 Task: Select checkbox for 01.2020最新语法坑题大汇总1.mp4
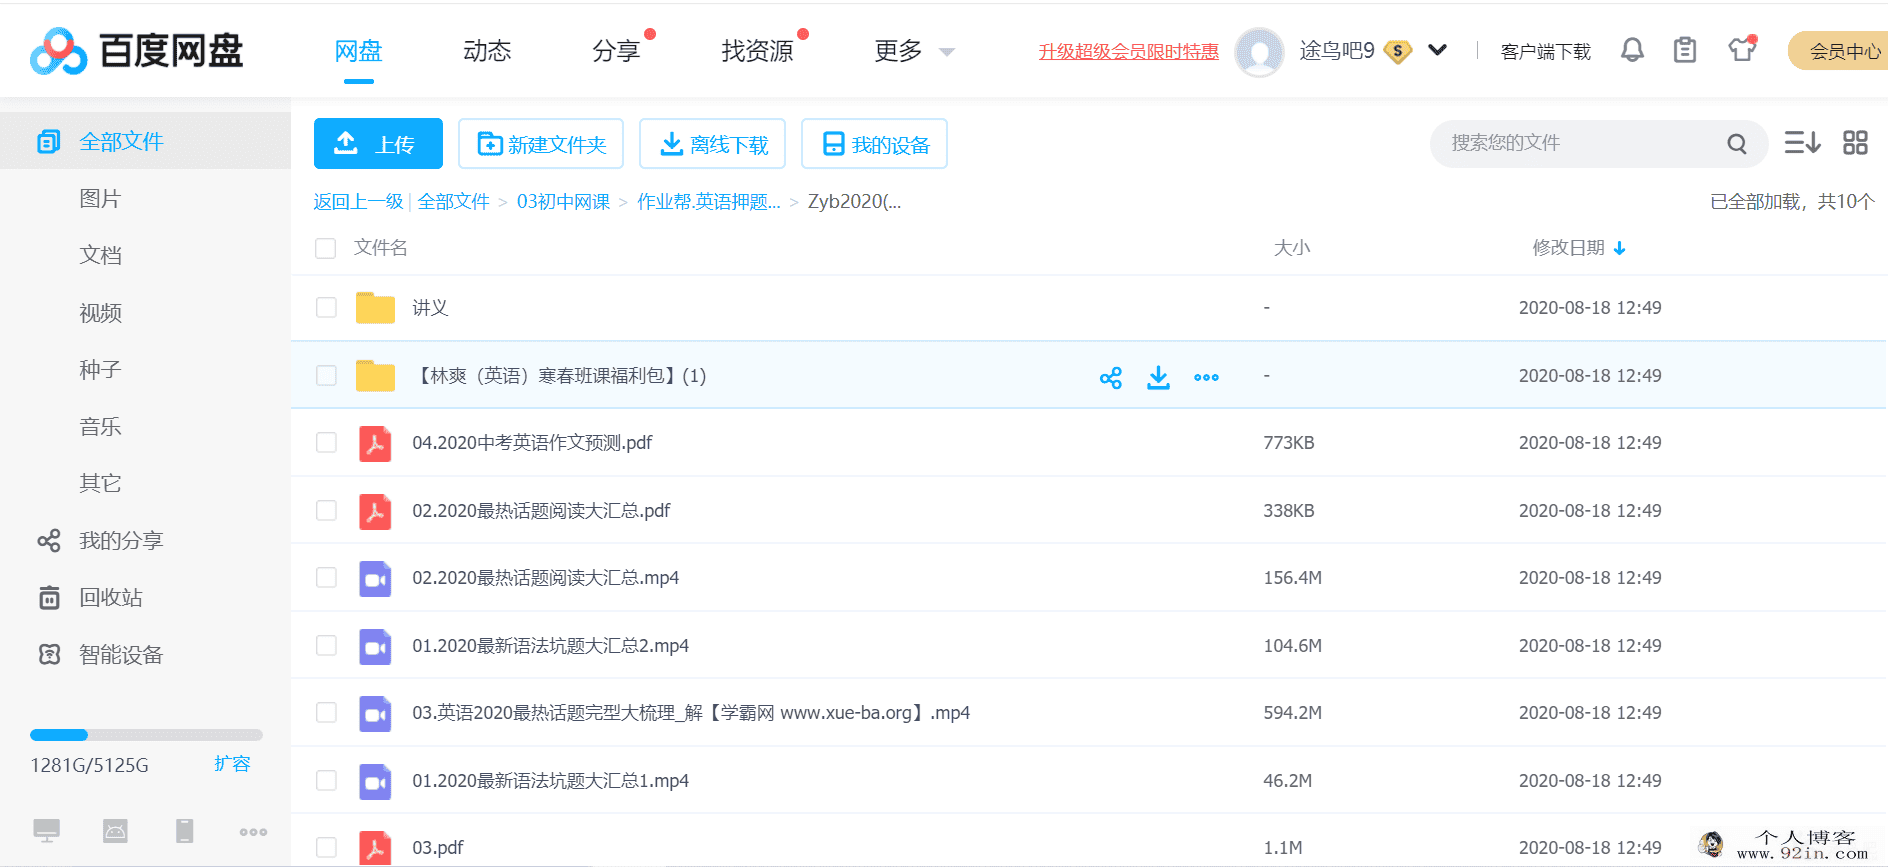coord(326,780)
